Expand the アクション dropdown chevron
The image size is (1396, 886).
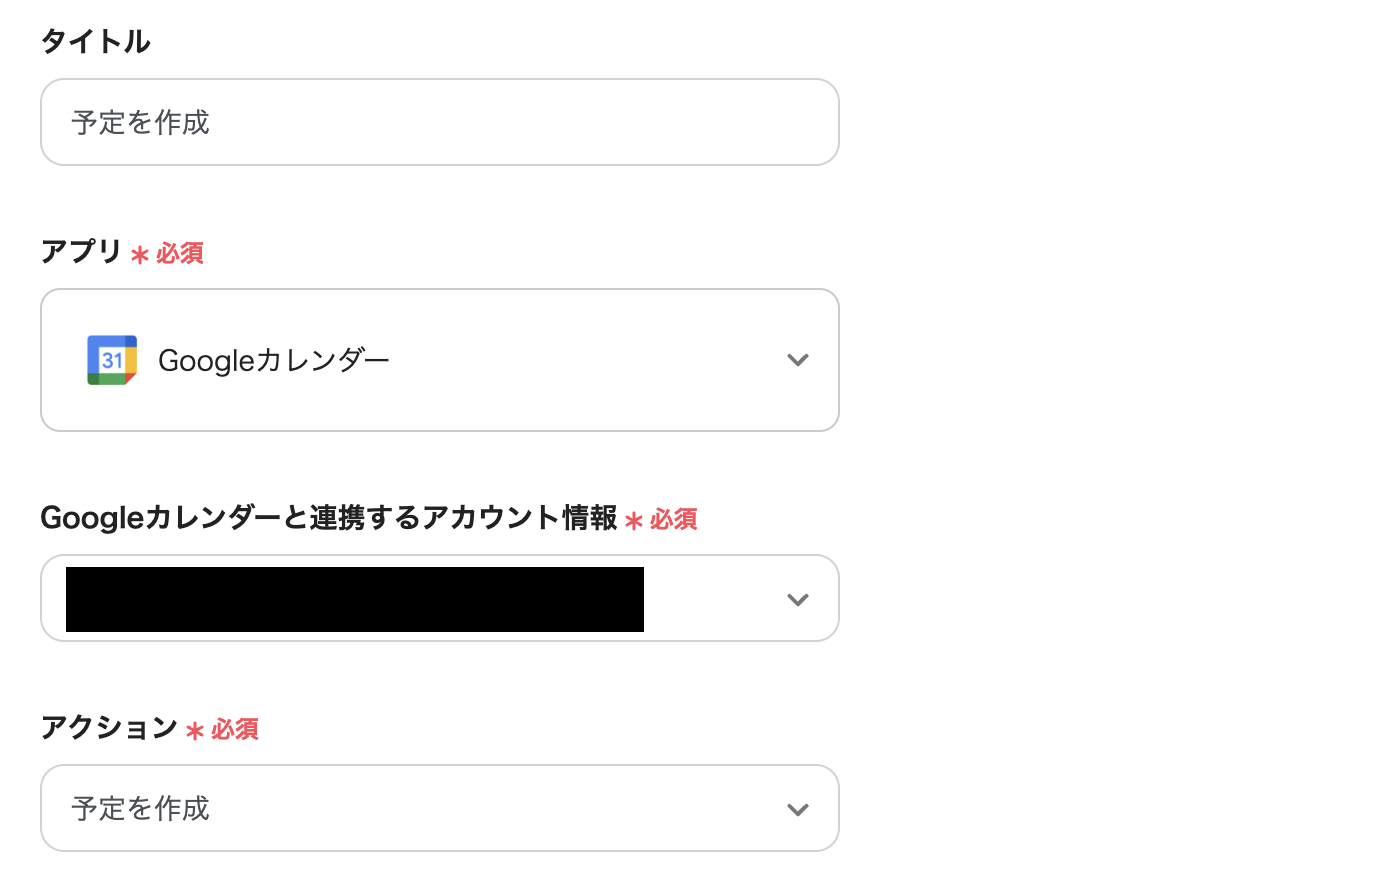[797, 810]
